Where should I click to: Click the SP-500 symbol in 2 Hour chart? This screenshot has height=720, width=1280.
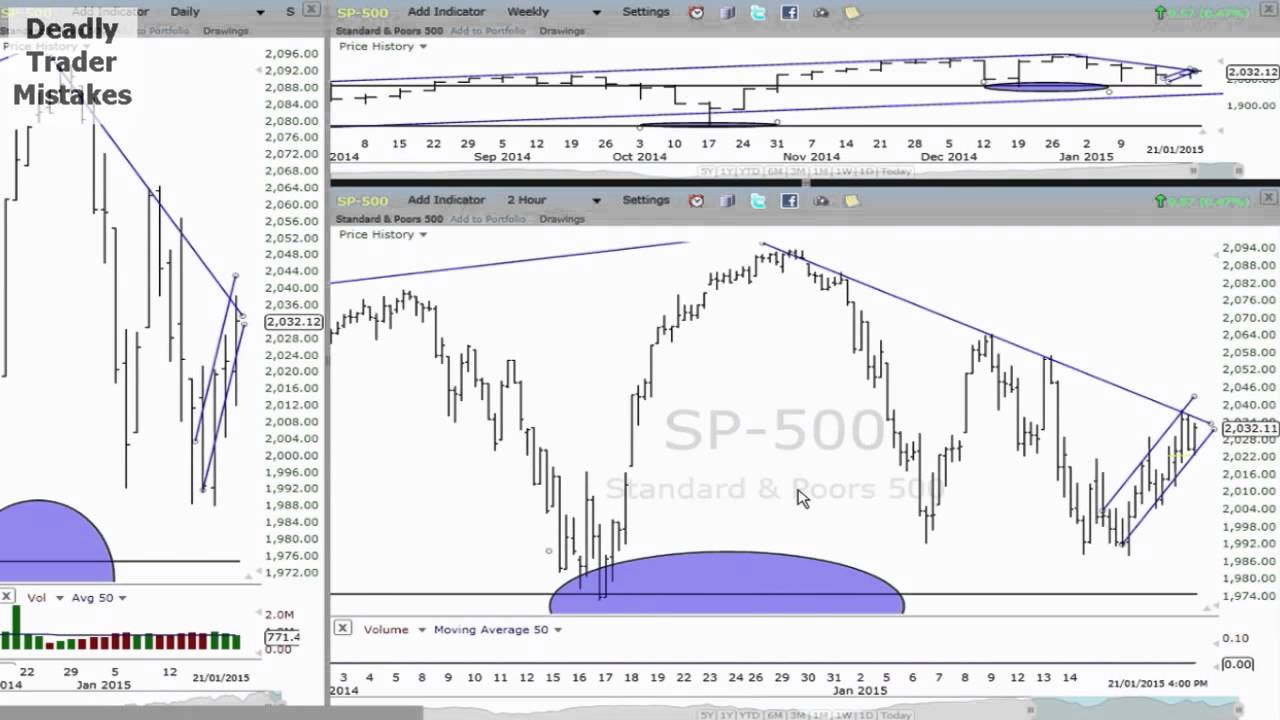(x=362, y=201)
